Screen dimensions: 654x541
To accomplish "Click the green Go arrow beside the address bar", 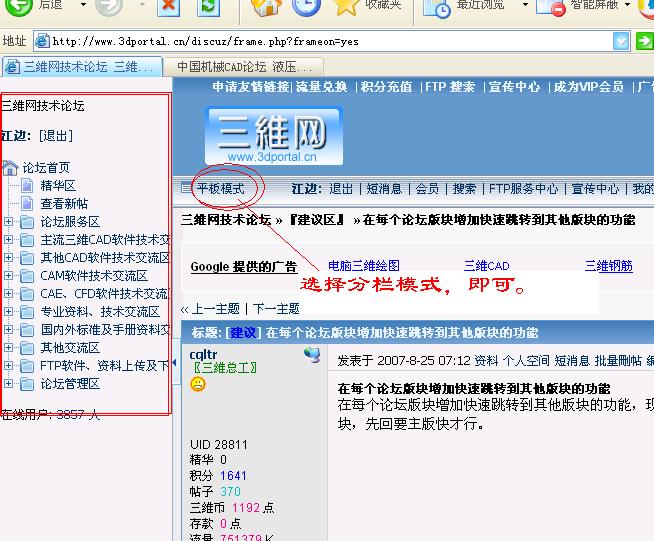I will click(x=644, y=41).
